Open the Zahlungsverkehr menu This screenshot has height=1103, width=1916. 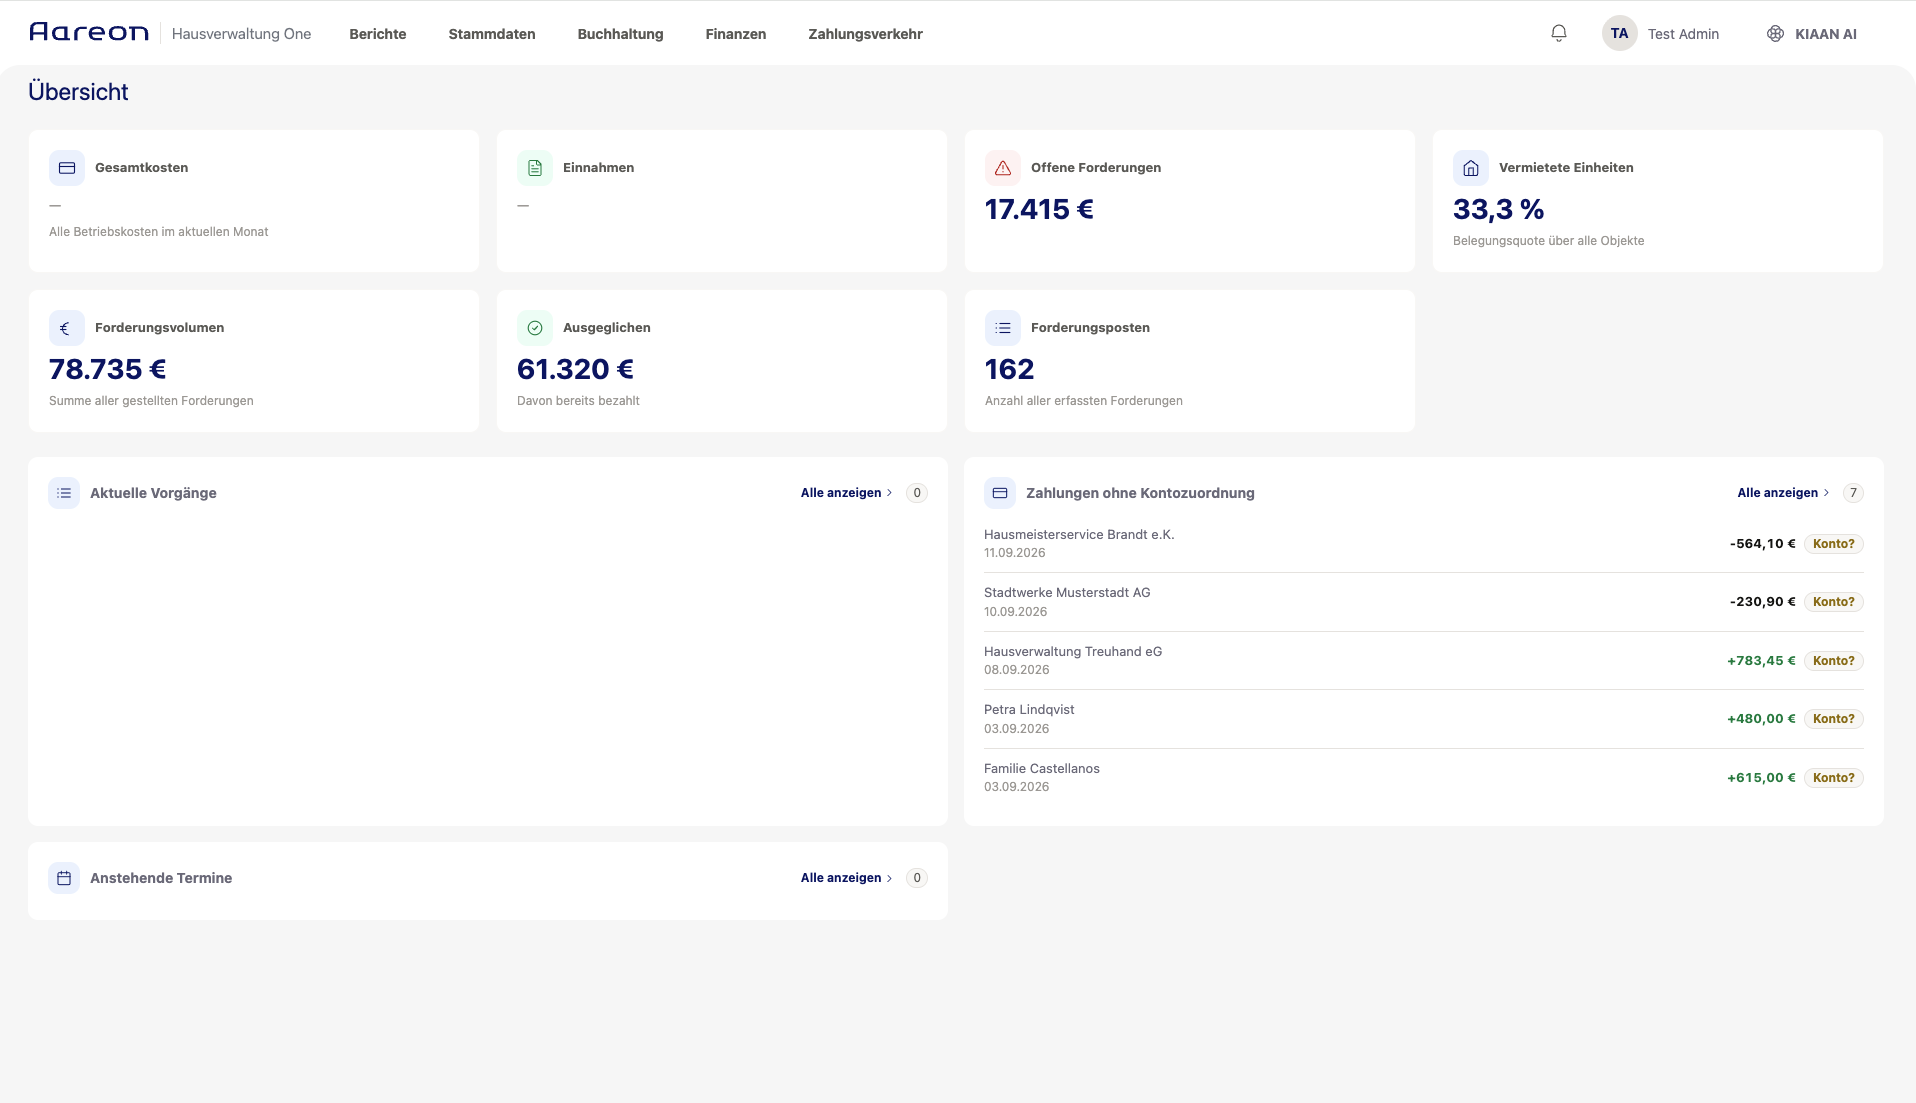[x=865, y=34]
